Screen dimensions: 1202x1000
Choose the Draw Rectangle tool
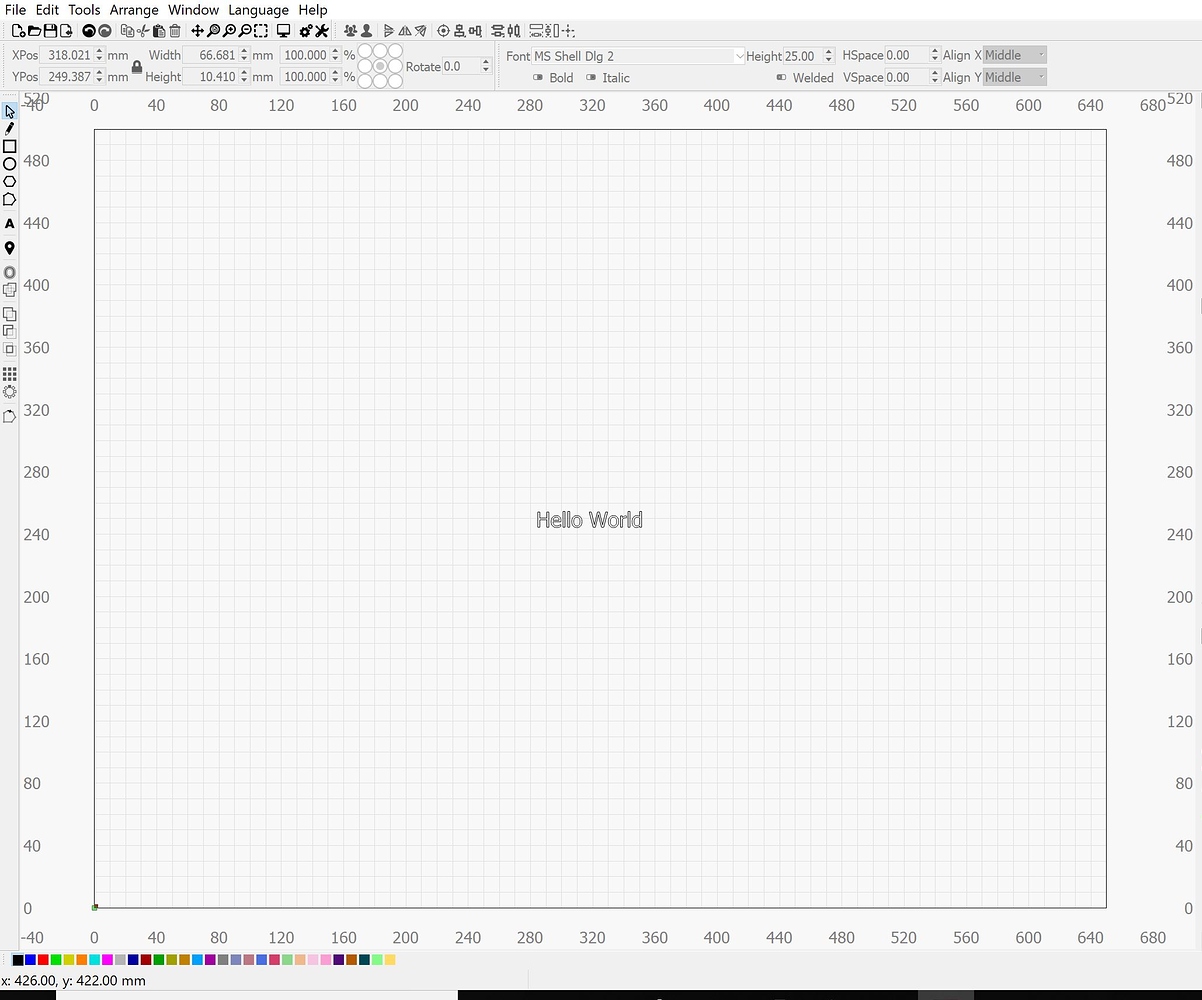coord(10,146)
